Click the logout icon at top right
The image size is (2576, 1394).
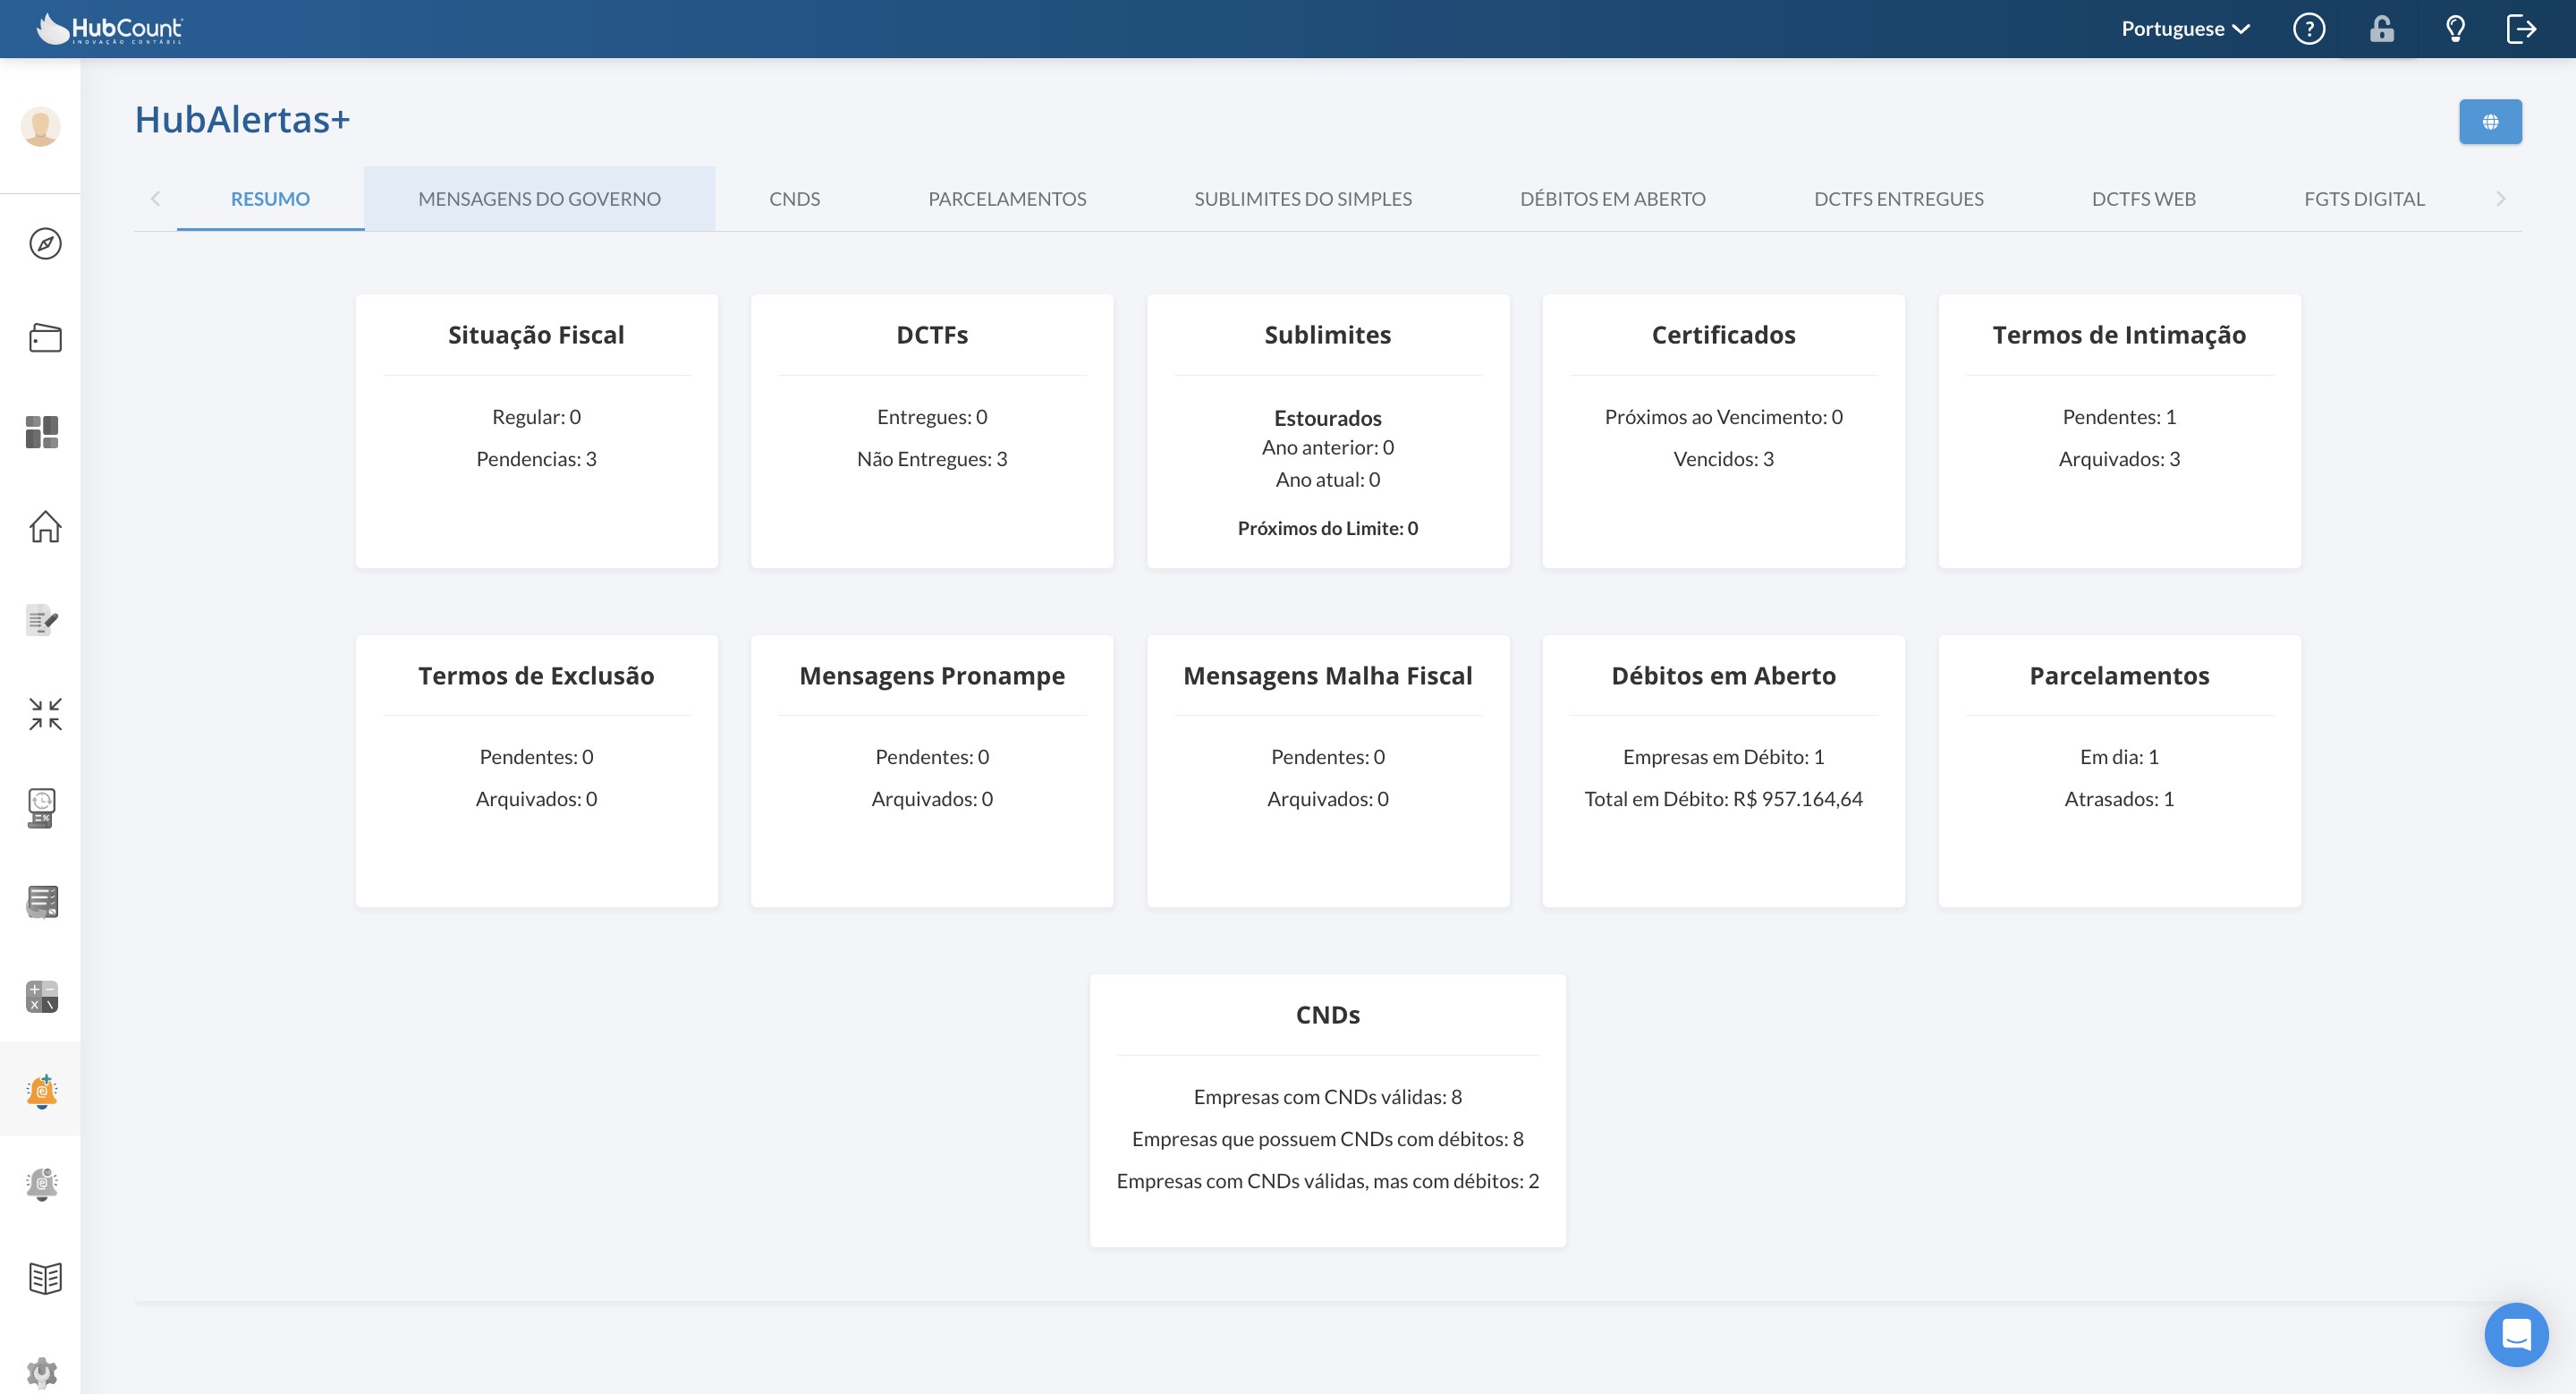[x=2521, y=29]
